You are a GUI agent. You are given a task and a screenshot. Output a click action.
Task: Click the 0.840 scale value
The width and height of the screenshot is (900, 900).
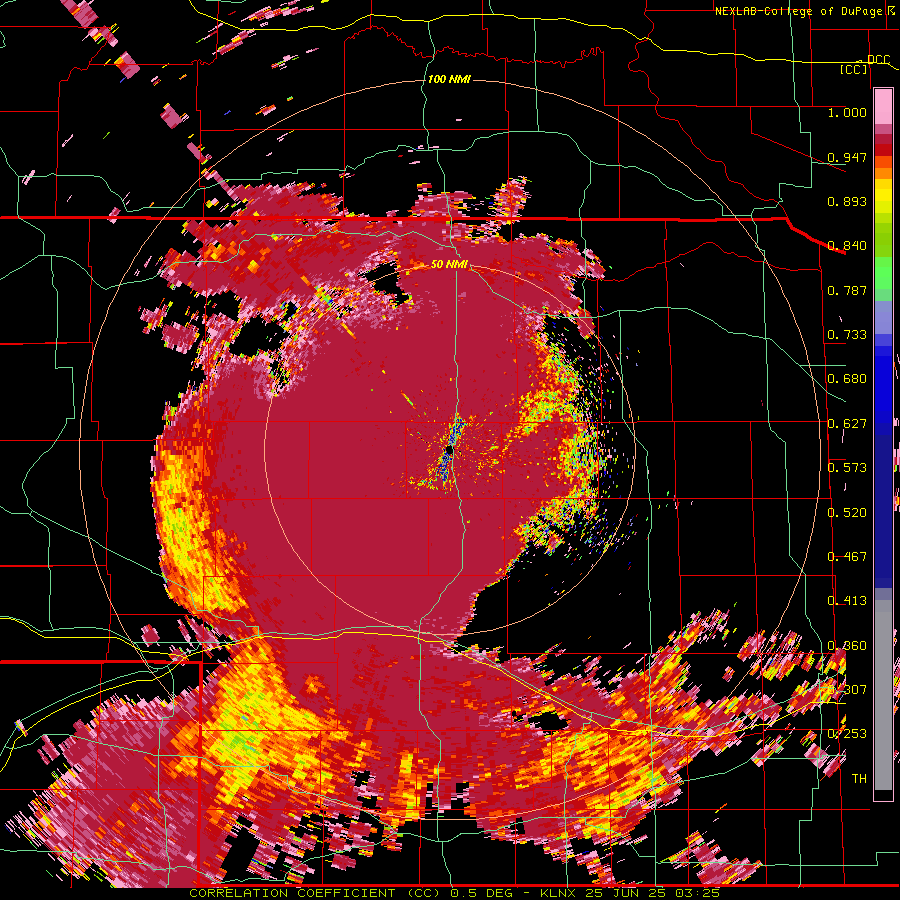[847, 246]
